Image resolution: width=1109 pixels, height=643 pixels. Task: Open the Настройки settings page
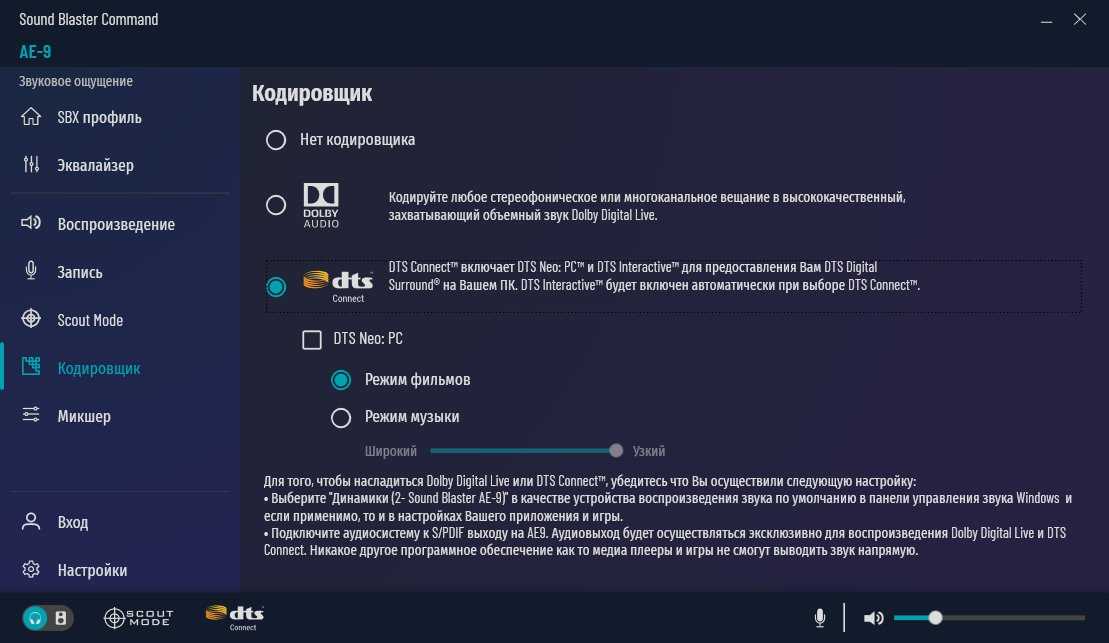tap(92, 570)
